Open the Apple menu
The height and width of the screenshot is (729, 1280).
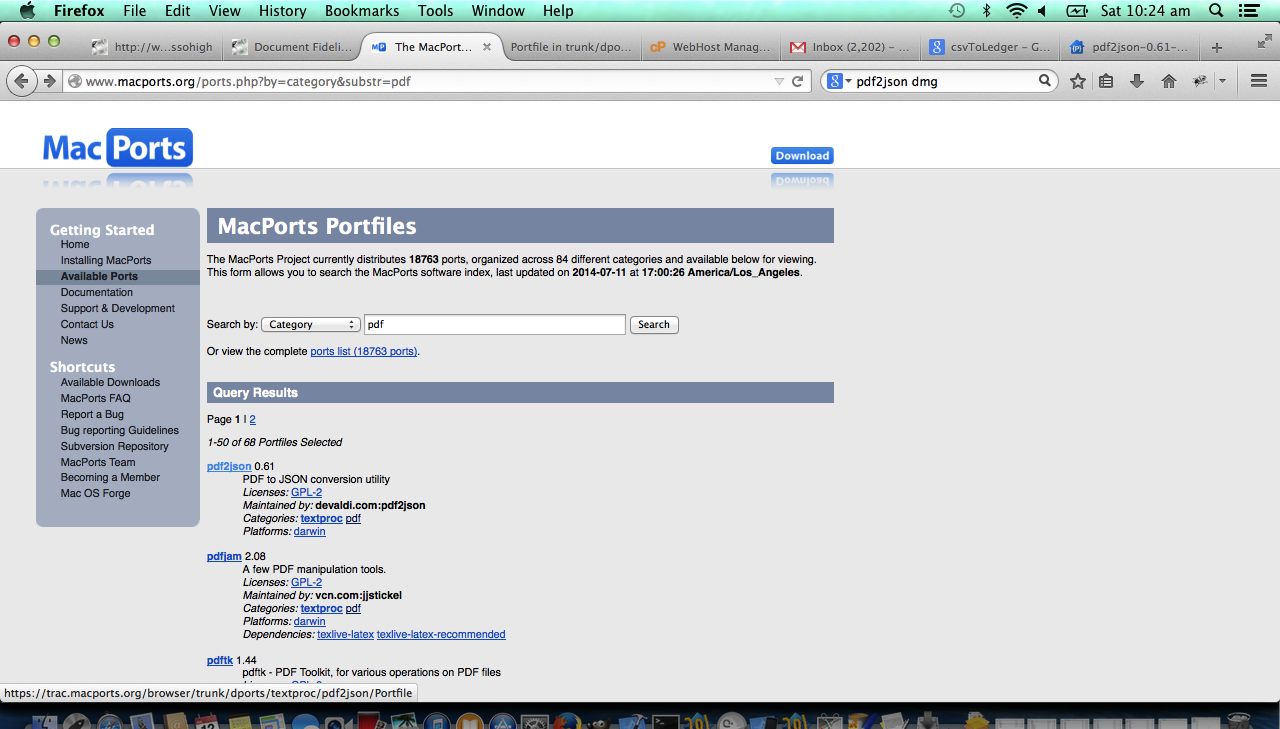tap(27, 11)
